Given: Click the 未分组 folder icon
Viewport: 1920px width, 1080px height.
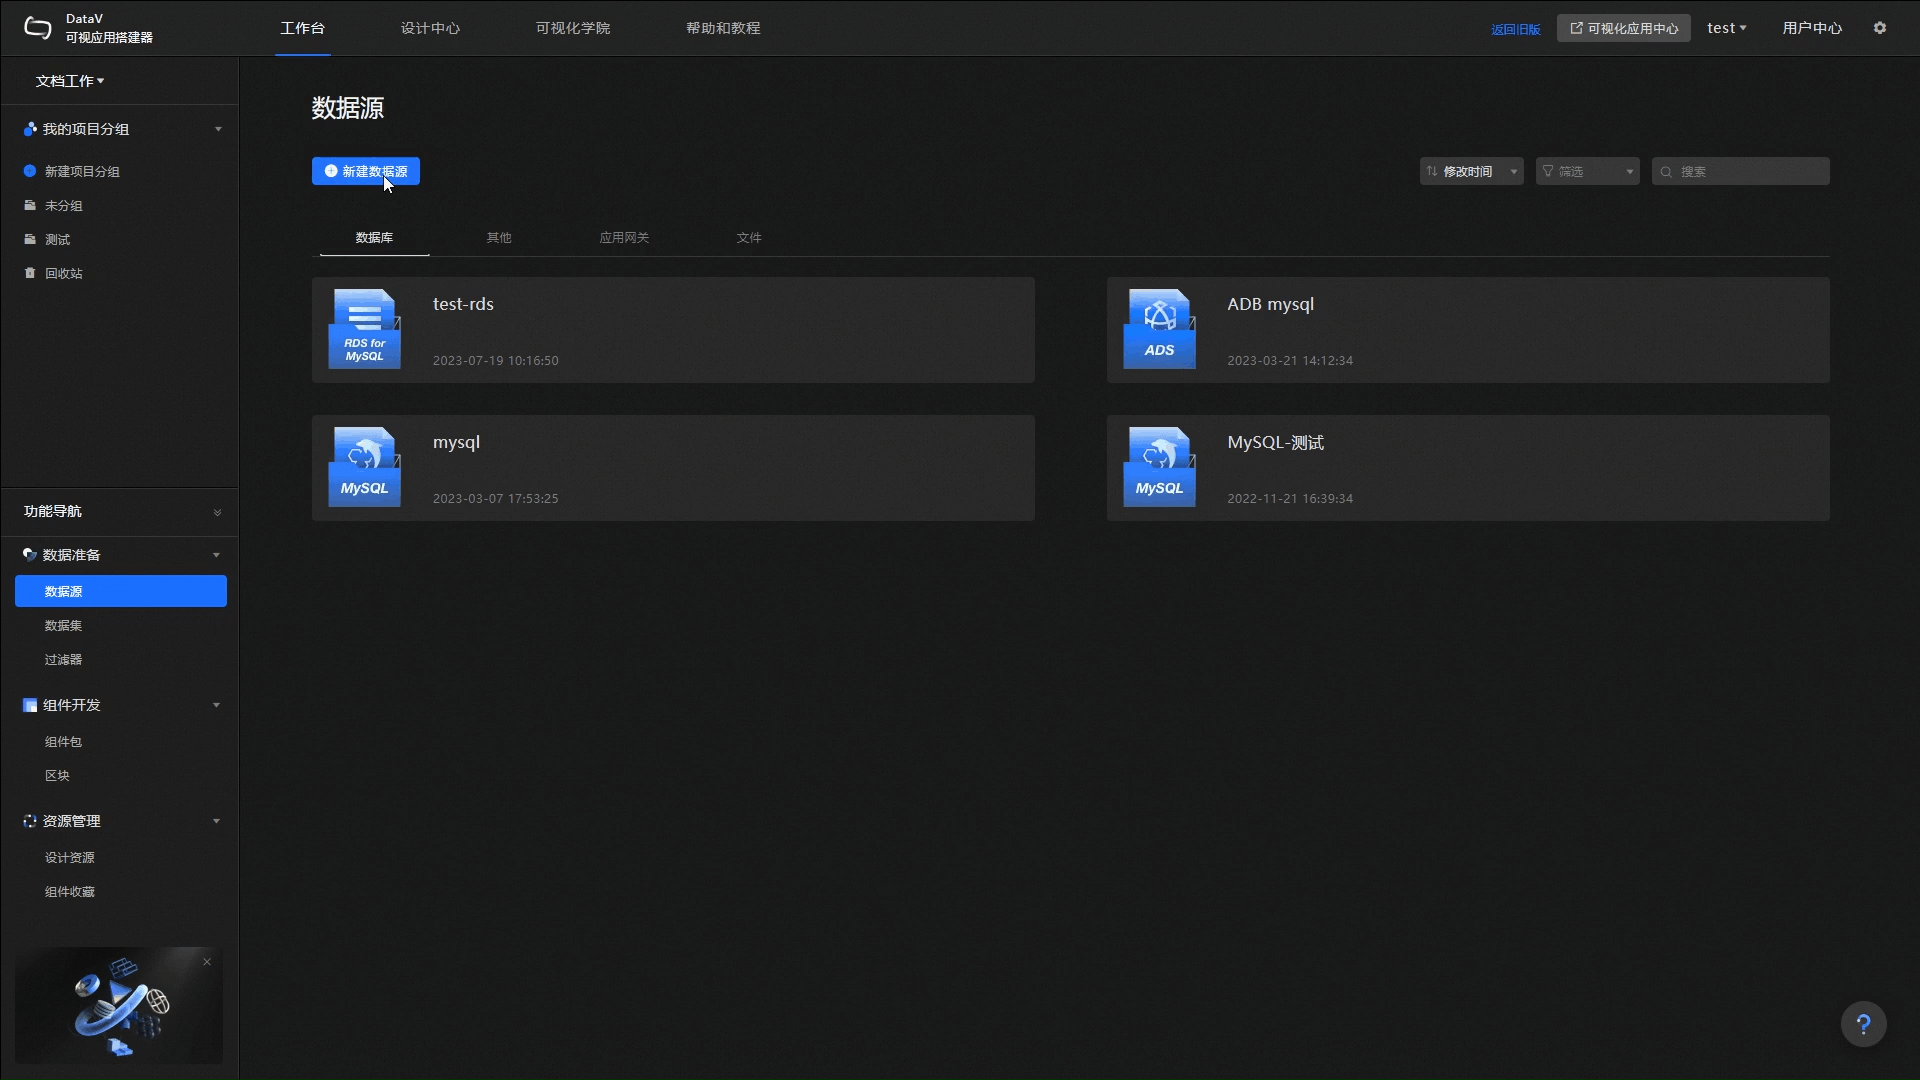Looking at the screenshot, I should [30, 205].
